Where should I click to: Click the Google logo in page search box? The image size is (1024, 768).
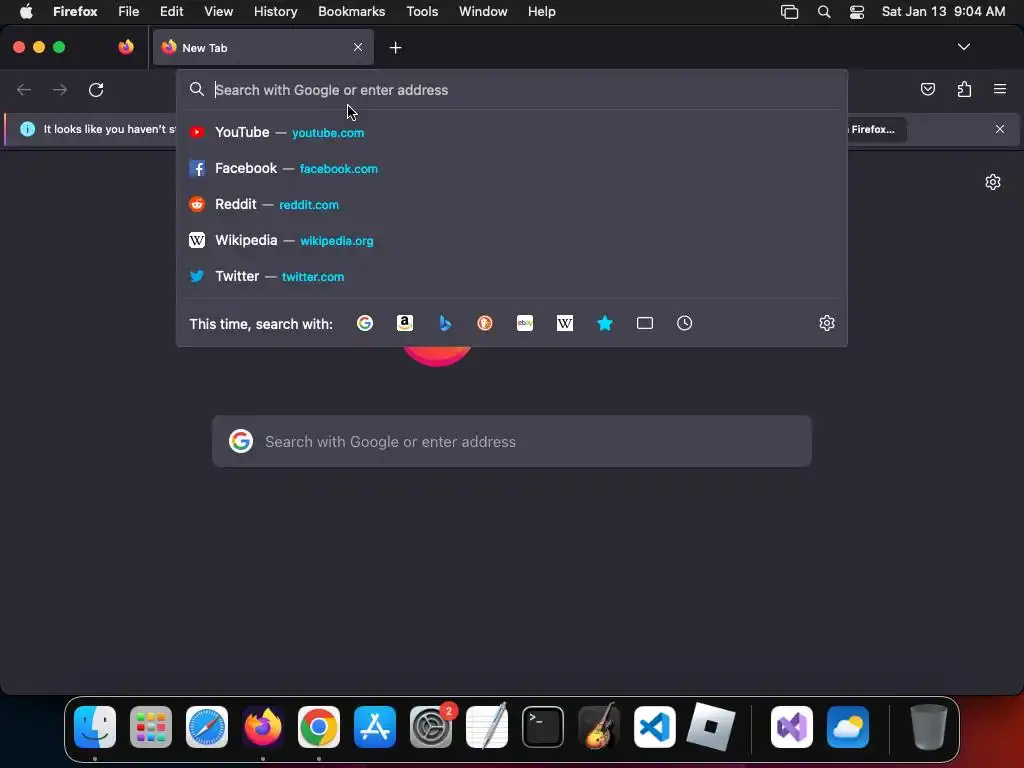click(x=241, y=441)
